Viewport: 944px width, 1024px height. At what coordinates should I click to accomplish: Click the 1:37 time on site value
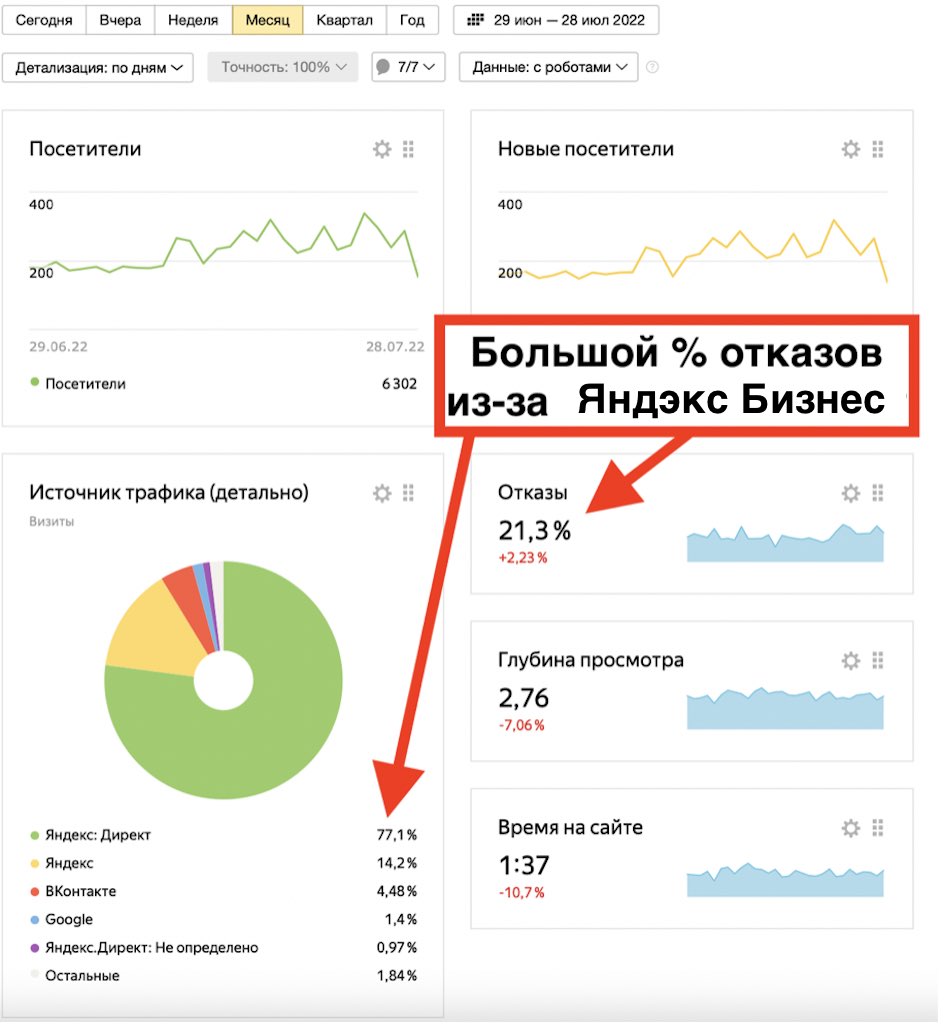click(x=524, y=865)
